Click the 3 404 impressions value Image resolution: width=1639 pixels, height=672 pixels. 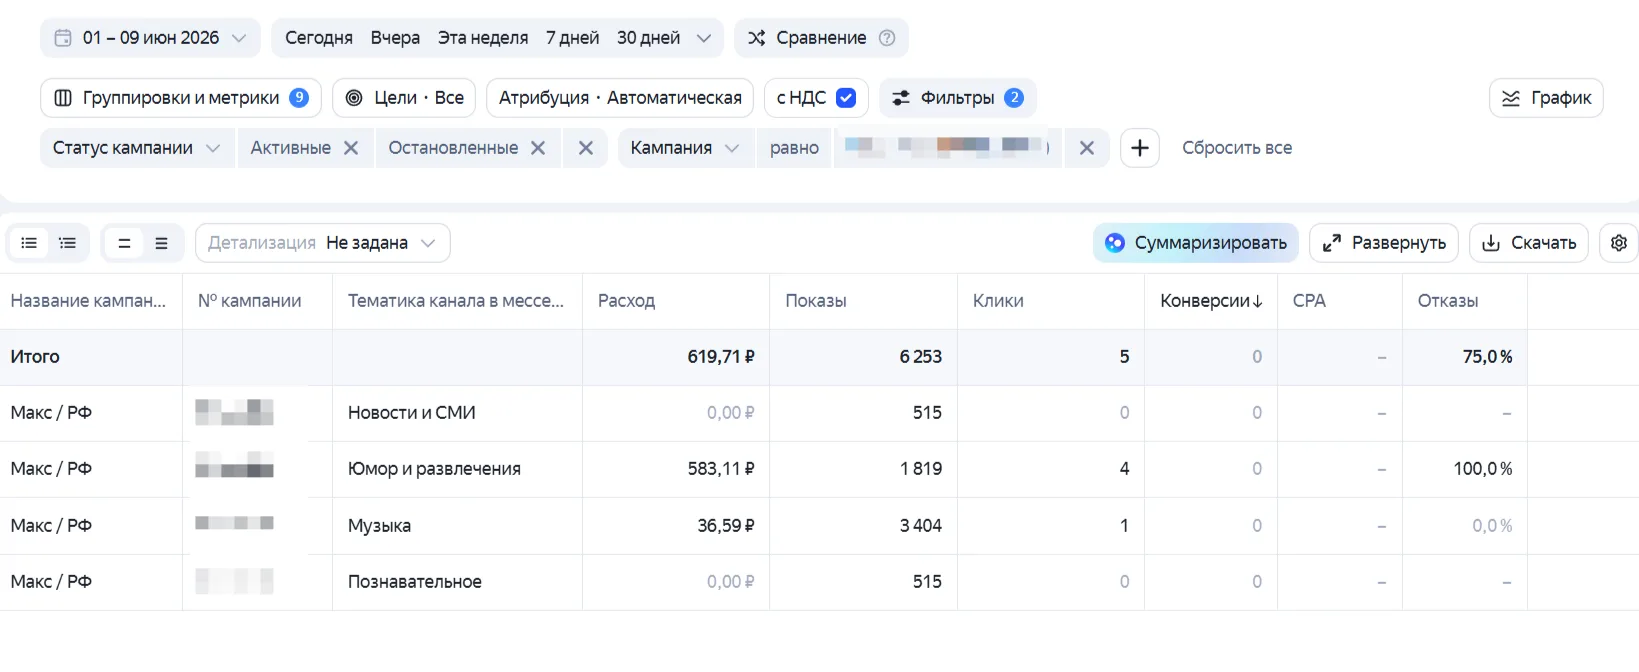(x=921, y=526)
